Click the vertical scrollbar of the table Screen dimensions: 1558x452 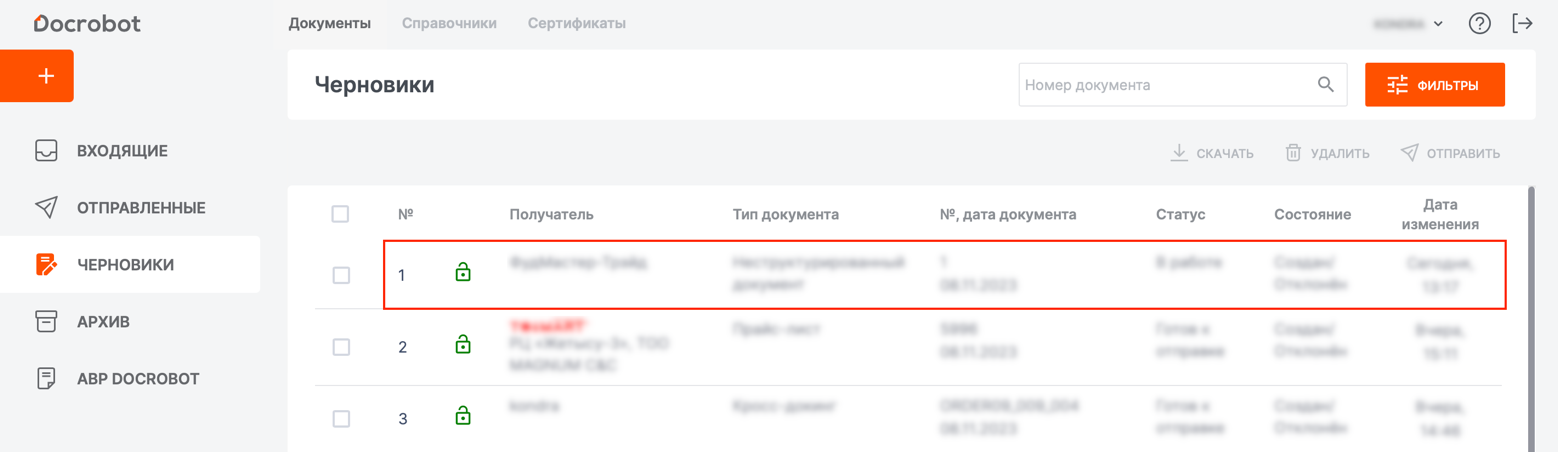coord(1531,318)
